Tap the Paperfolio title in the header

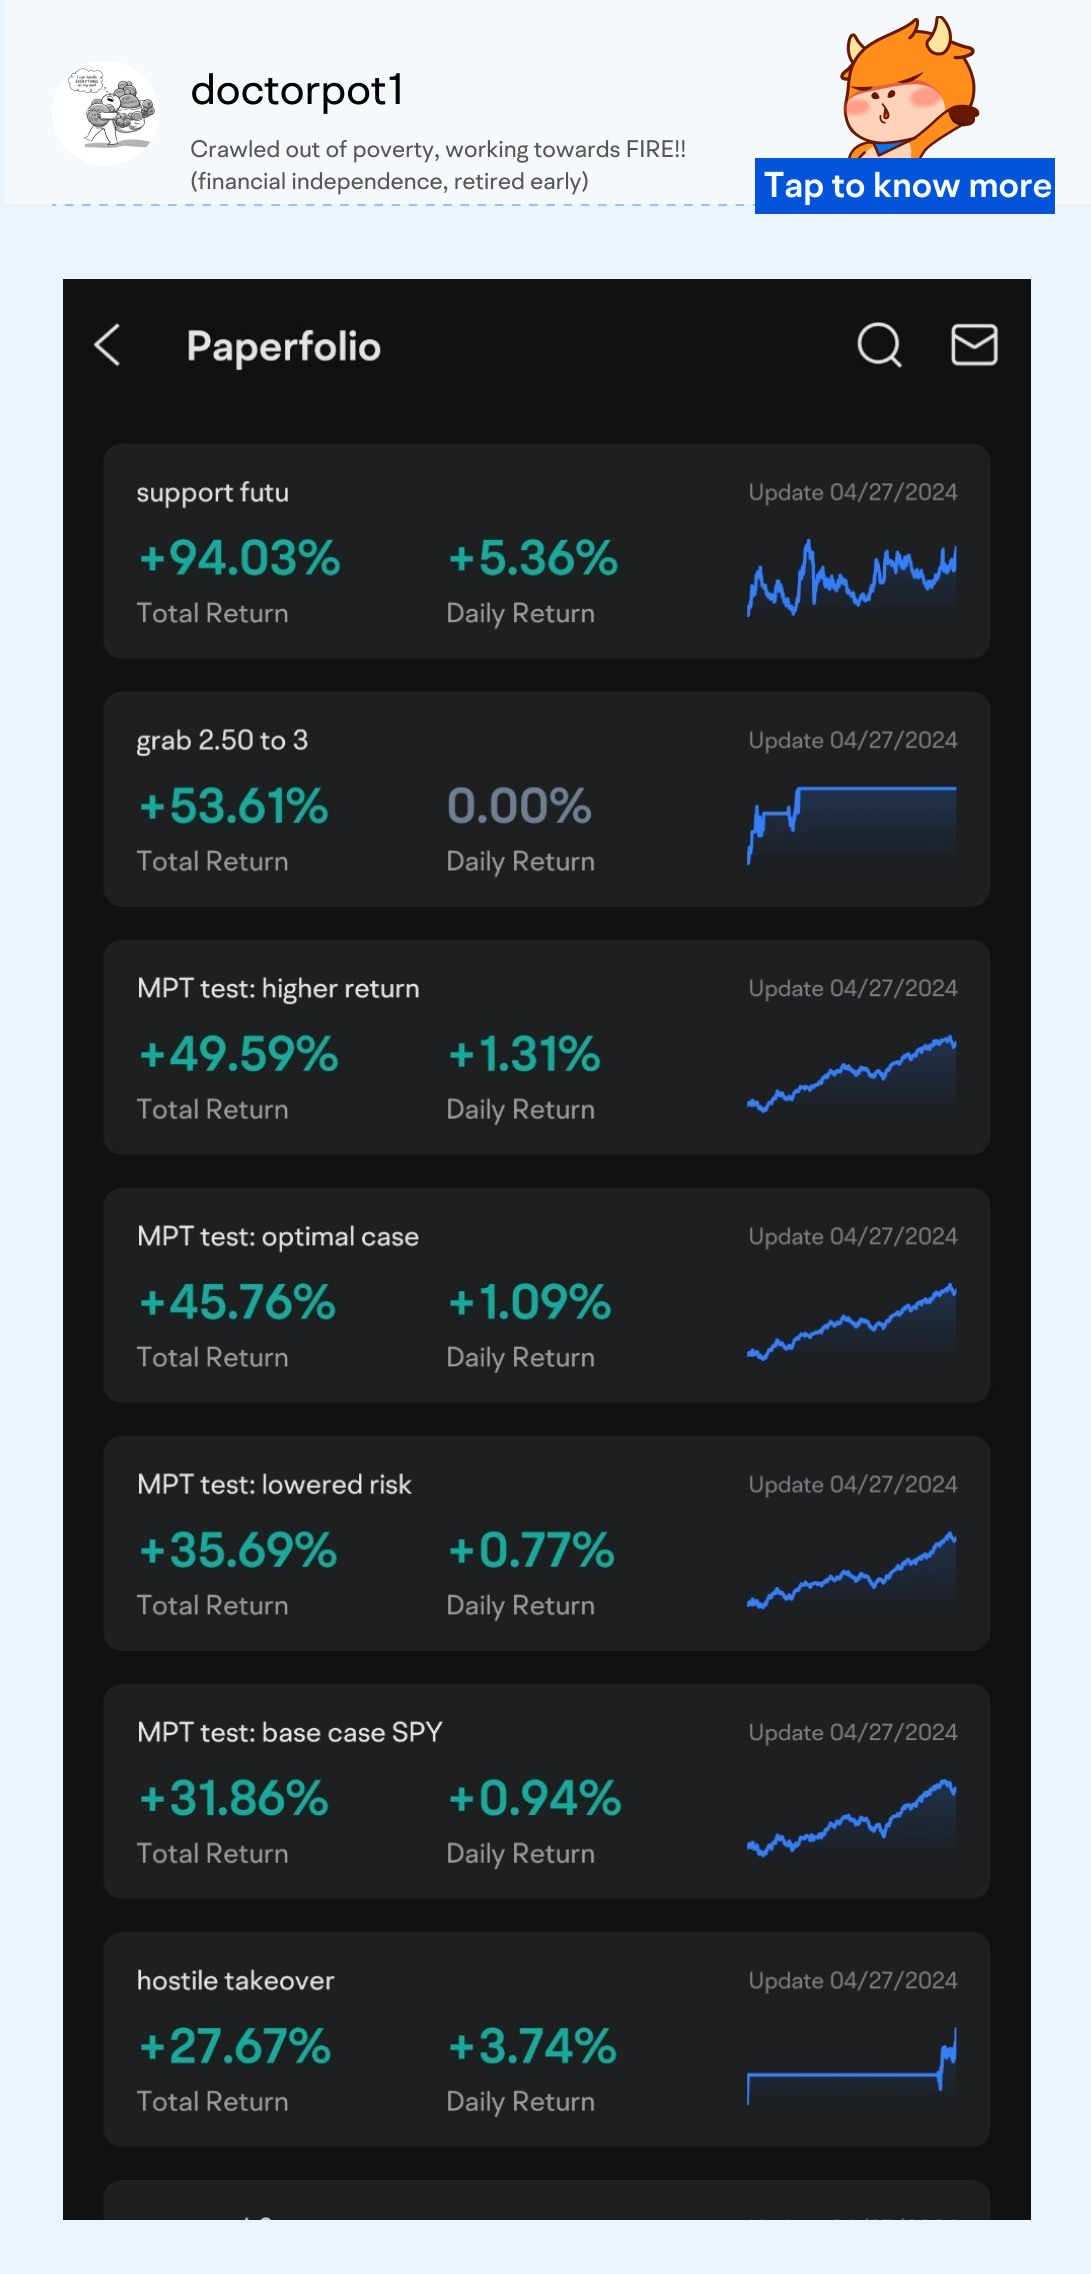(283, 346)
